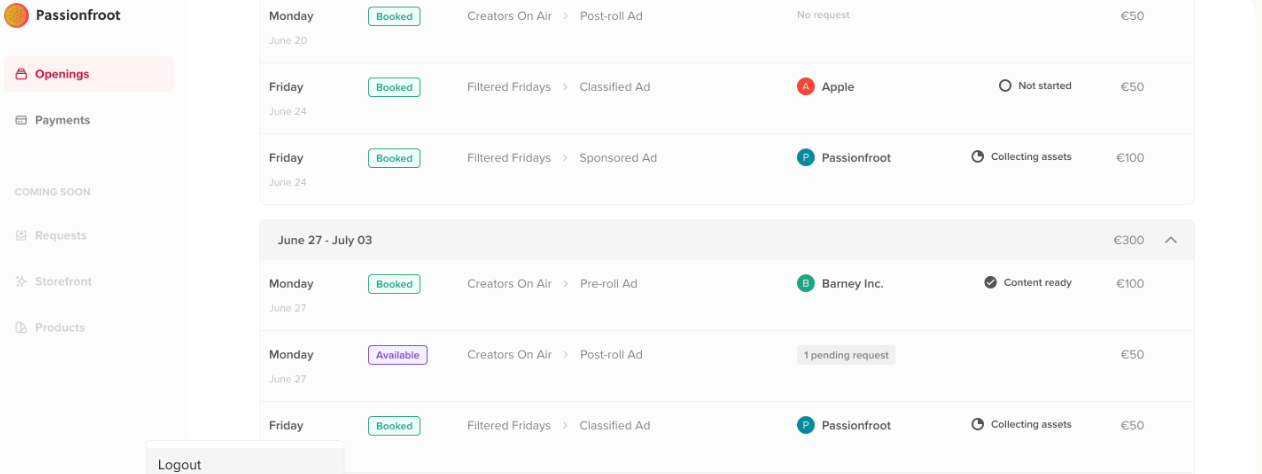Choose Logout from the popup menu

tap(180, 464)
